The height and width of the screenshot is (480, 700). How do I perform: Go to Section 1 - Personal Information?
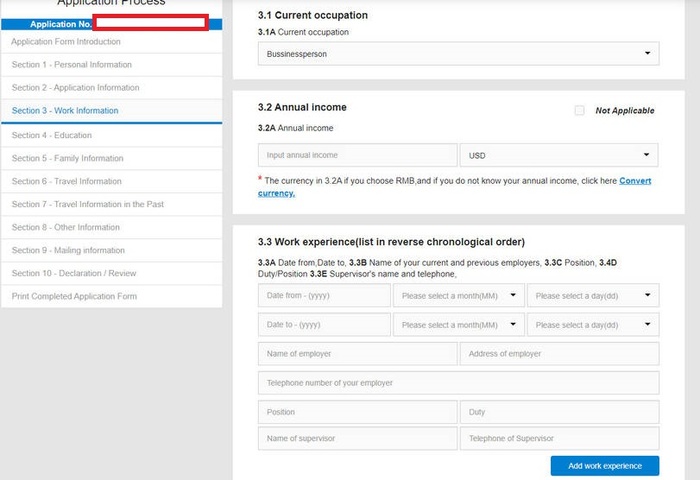click(x=72, y=65)
